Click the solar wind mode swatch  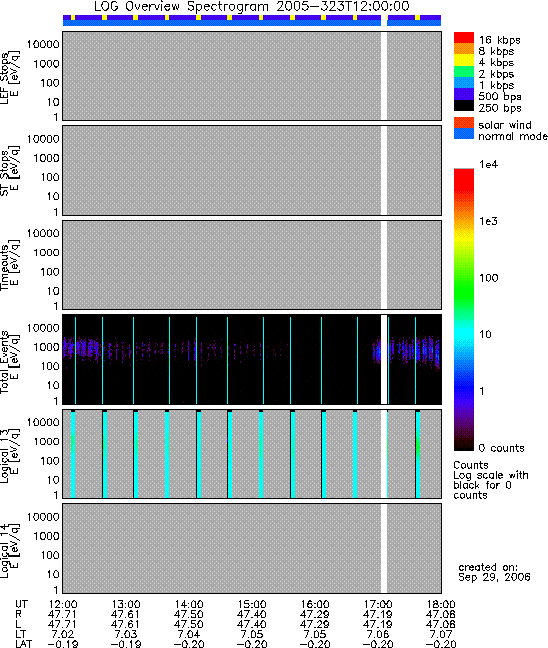click(464, 123)
